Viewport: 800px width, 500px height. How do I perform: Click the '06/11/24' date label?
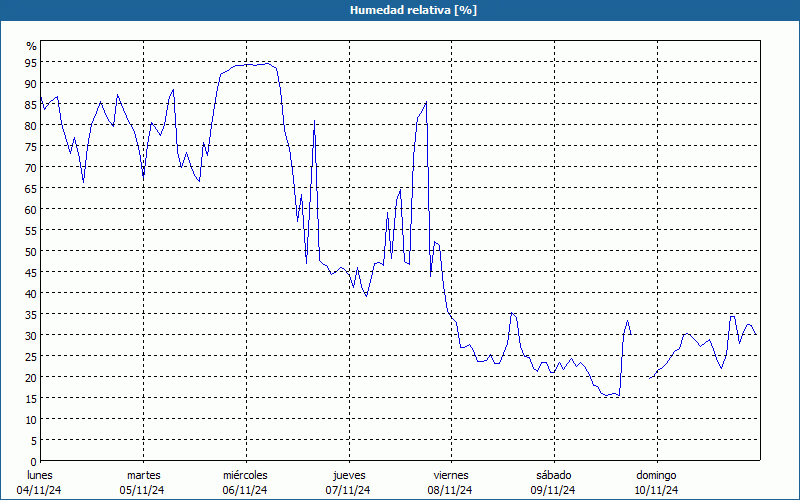245,490
